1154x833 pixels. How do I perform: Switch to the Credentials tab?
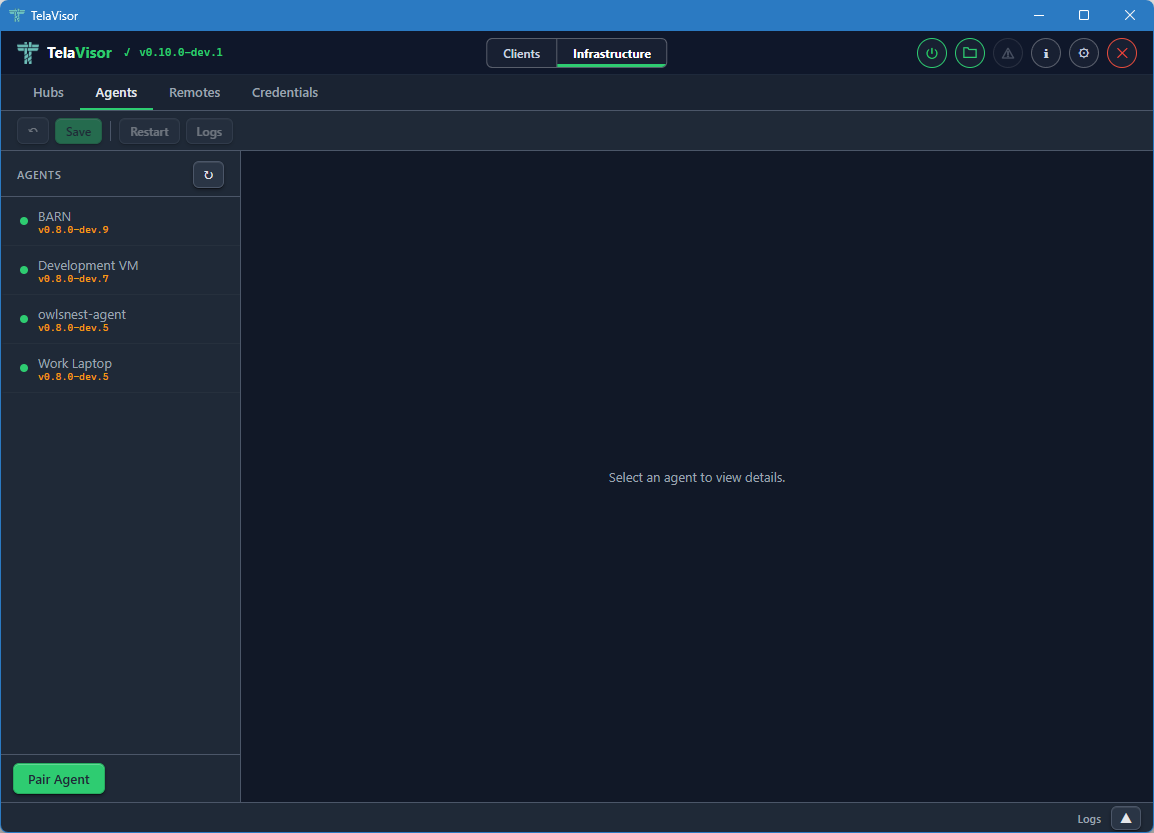coord(284,92)
